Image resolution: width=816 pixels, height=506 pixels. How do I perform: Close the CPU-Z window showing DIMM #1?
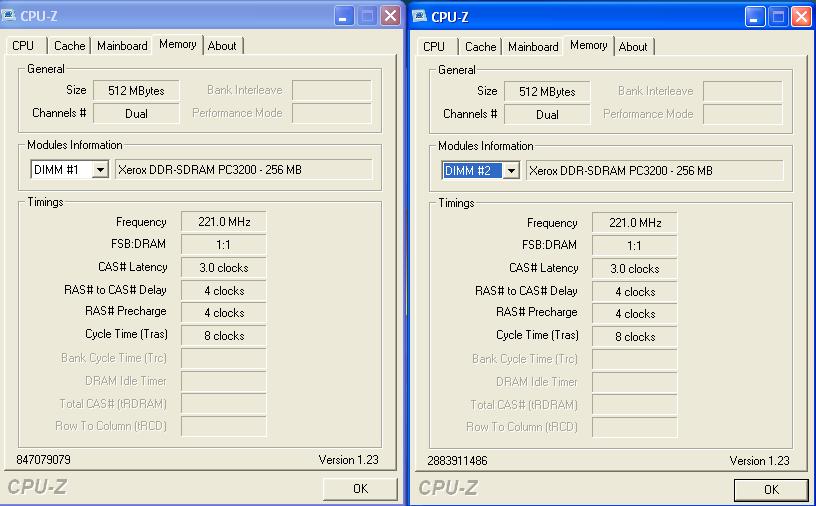point(390,16)
